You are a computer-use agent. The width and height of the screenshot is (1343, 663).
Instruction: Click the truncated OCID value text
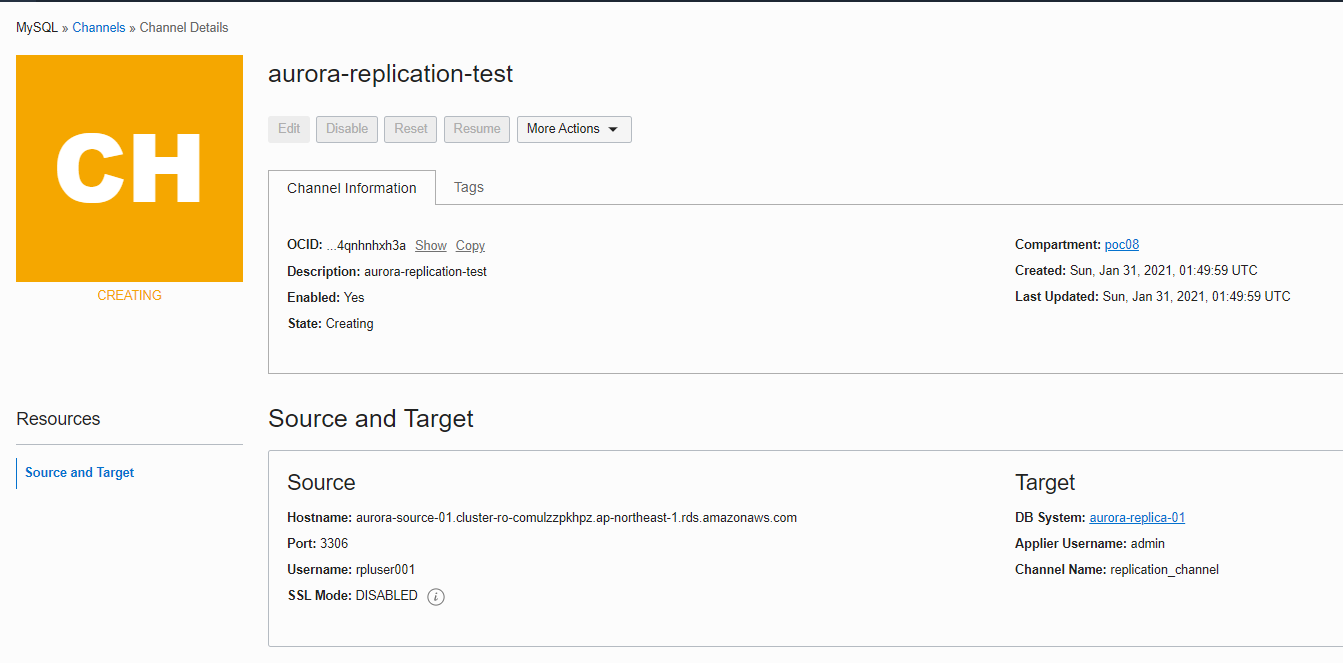tap(366, 245)
